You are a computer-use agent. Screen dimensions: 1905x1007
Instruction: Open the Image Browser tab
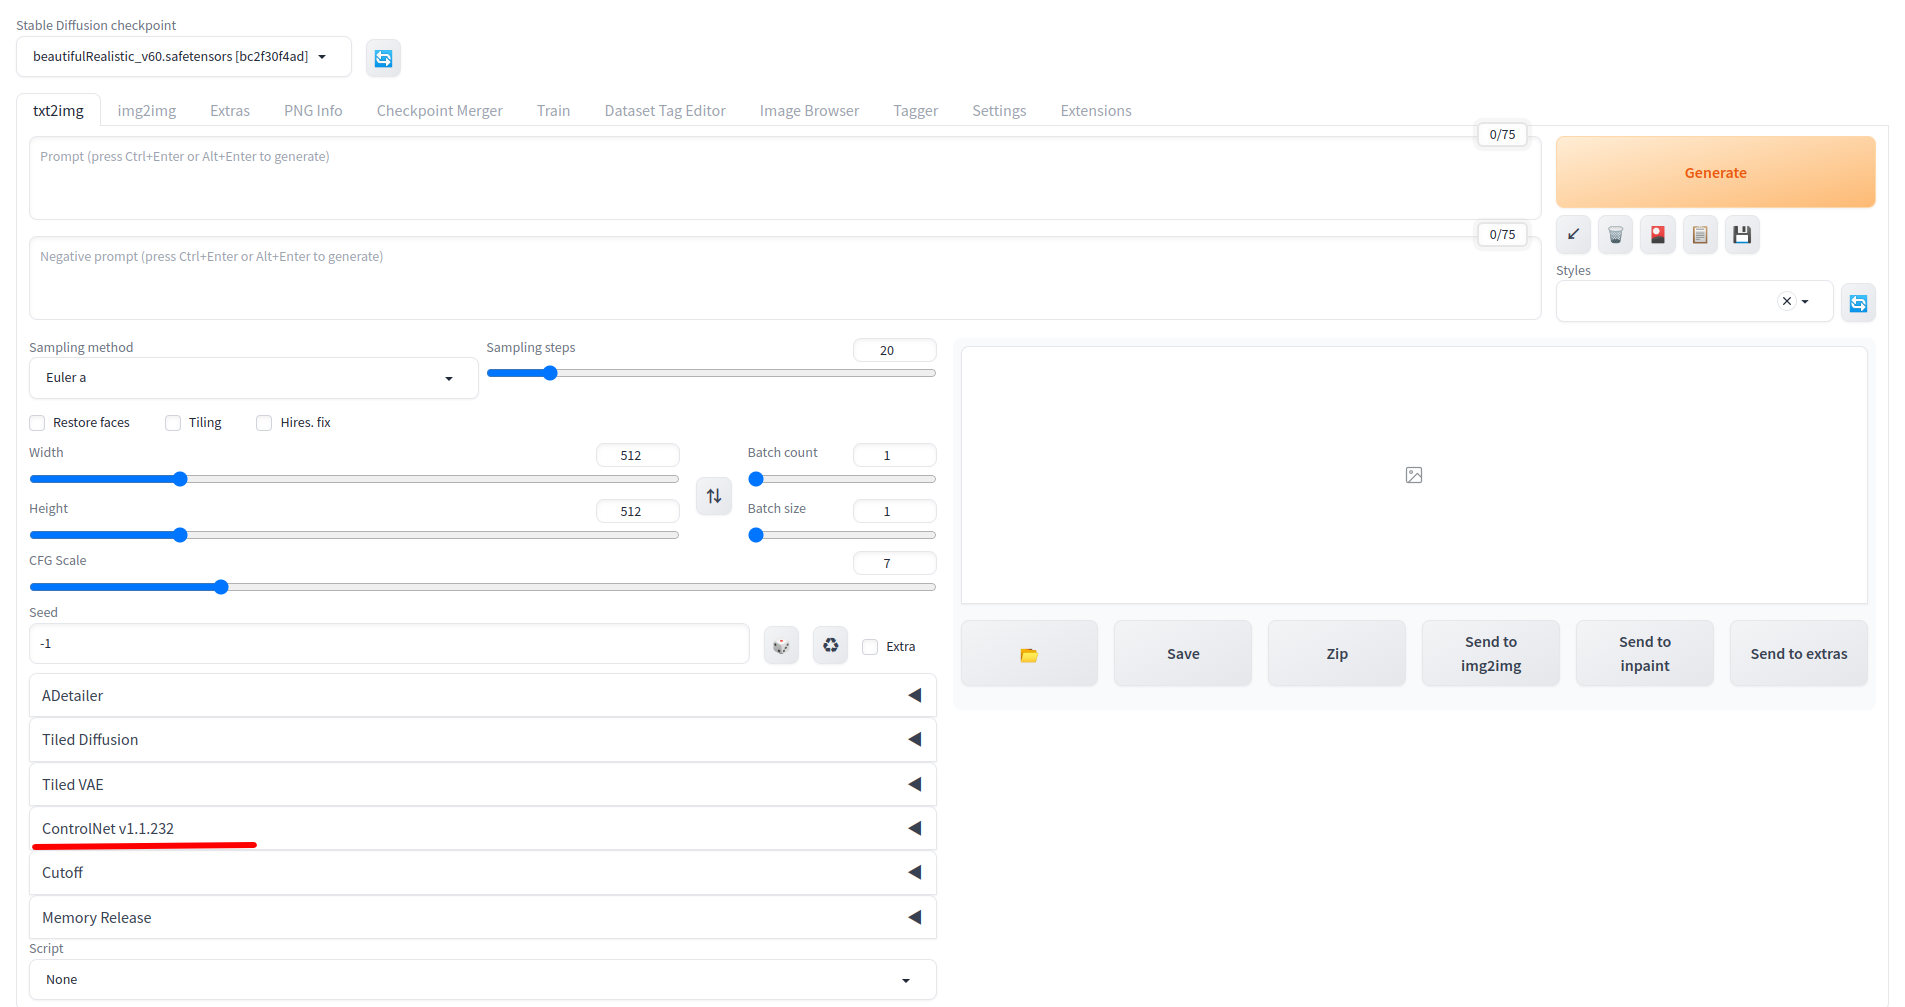[x=809, y=110]
